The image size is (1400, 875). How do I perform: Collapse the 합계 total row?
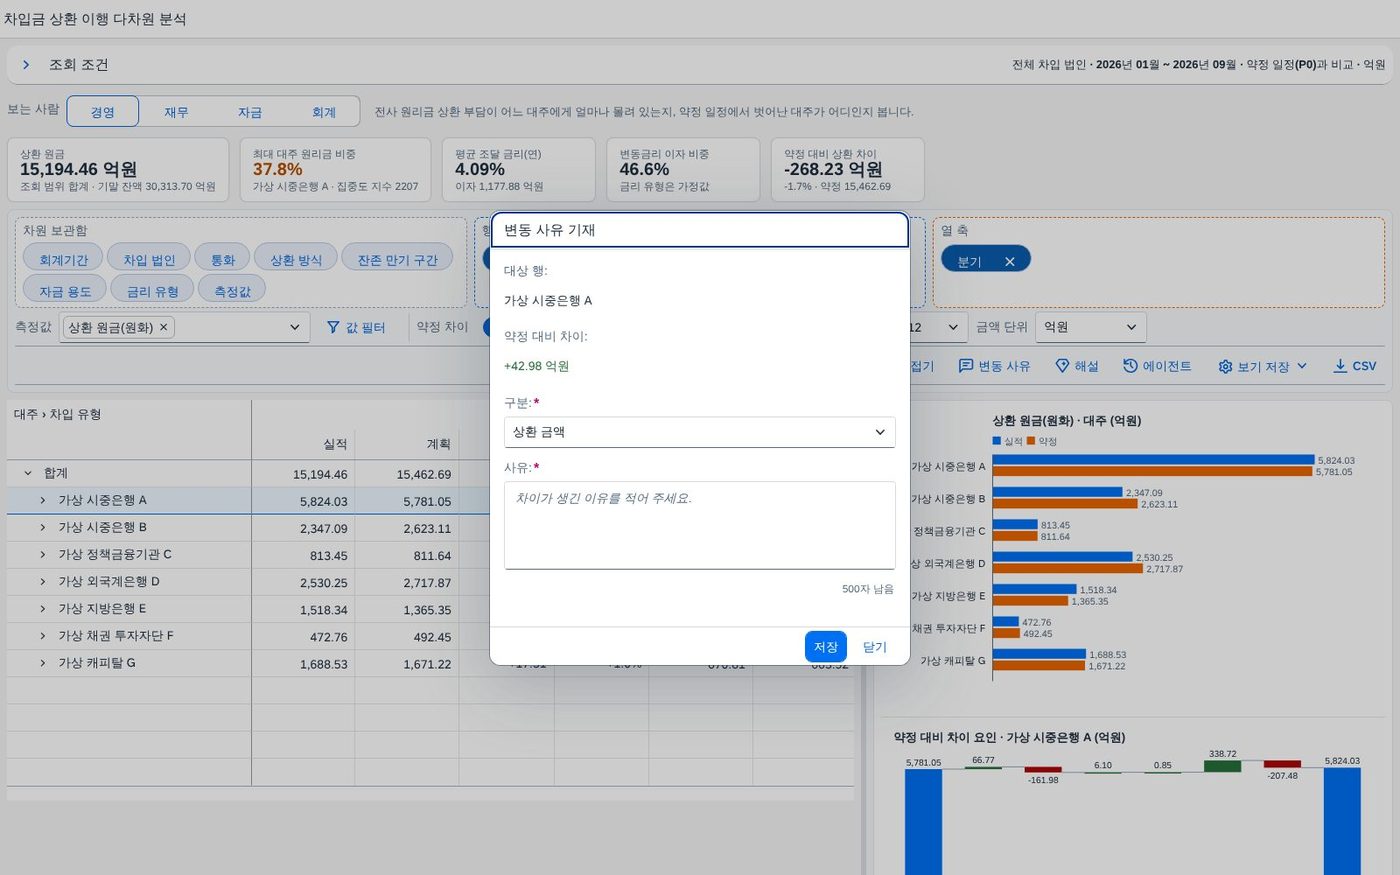(x=28, y=473)
